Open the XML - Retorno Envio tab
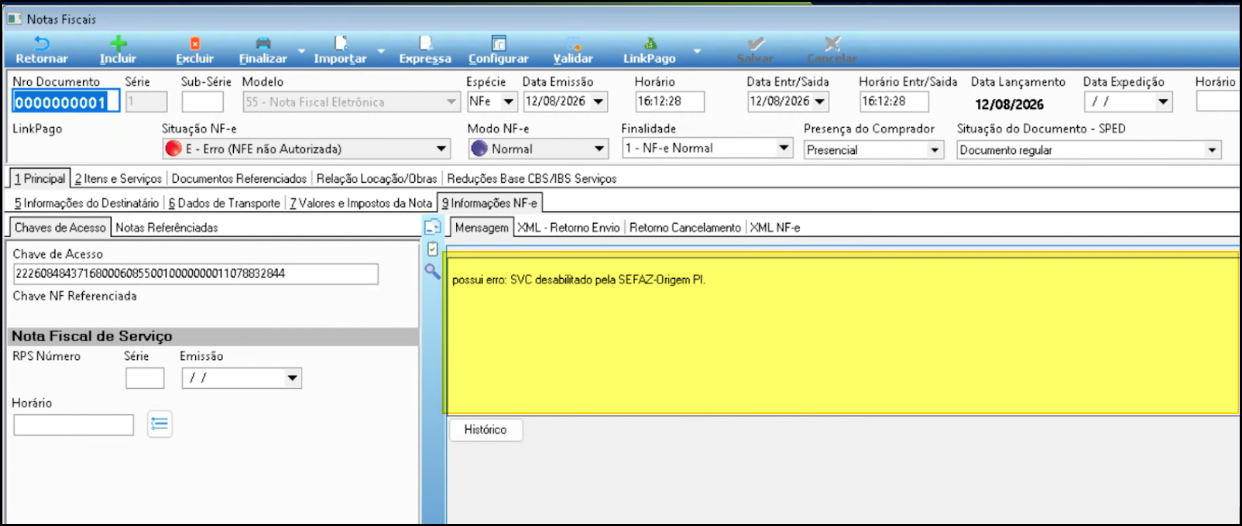The height and width of the screenshot is (526, 1242). [x=569, y=227]
